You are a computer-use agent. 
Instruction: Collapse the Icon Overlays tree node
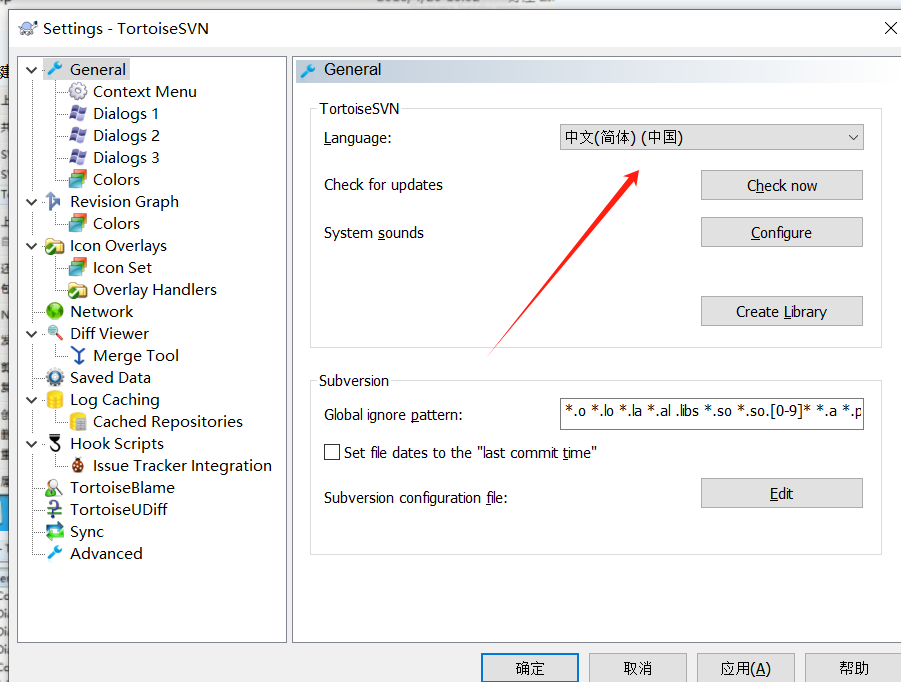(x=32, y=246)
